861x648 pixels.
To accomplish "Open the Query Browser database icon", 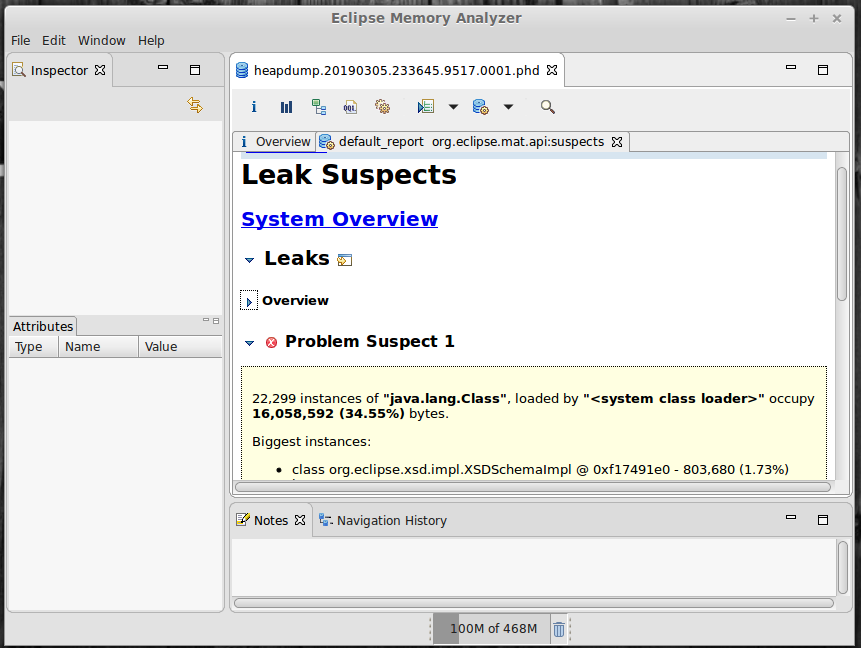I will coord(480,107).
